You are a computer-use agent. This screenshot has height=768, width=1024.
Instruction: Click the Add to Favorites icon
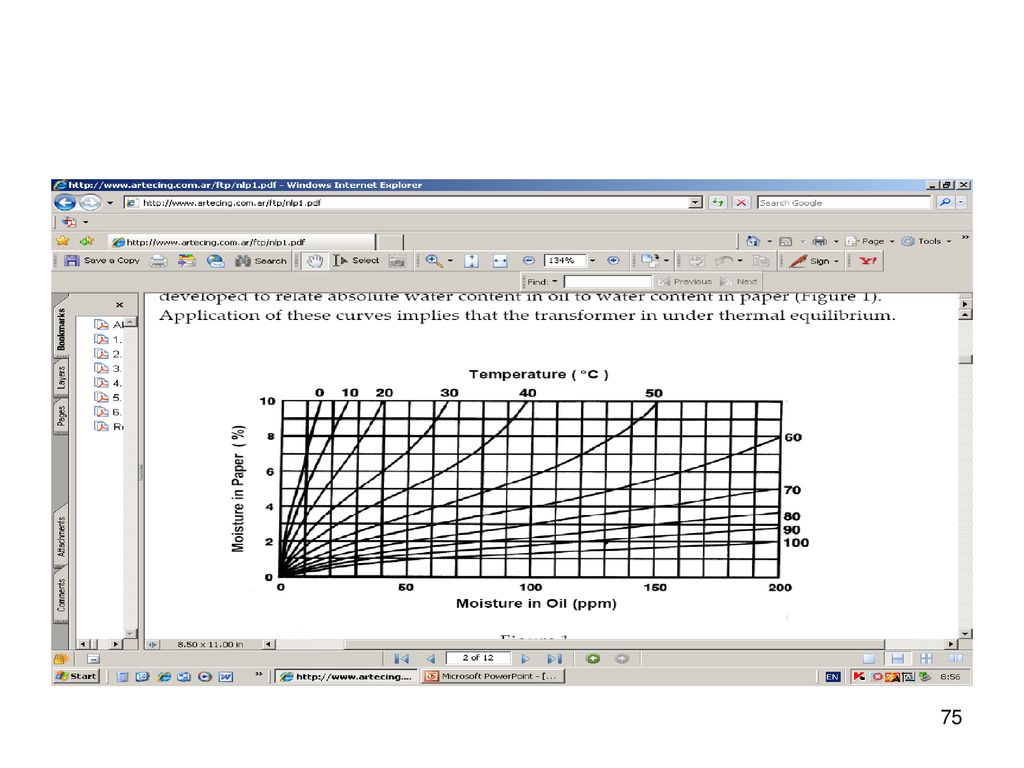tap(86, 242)
